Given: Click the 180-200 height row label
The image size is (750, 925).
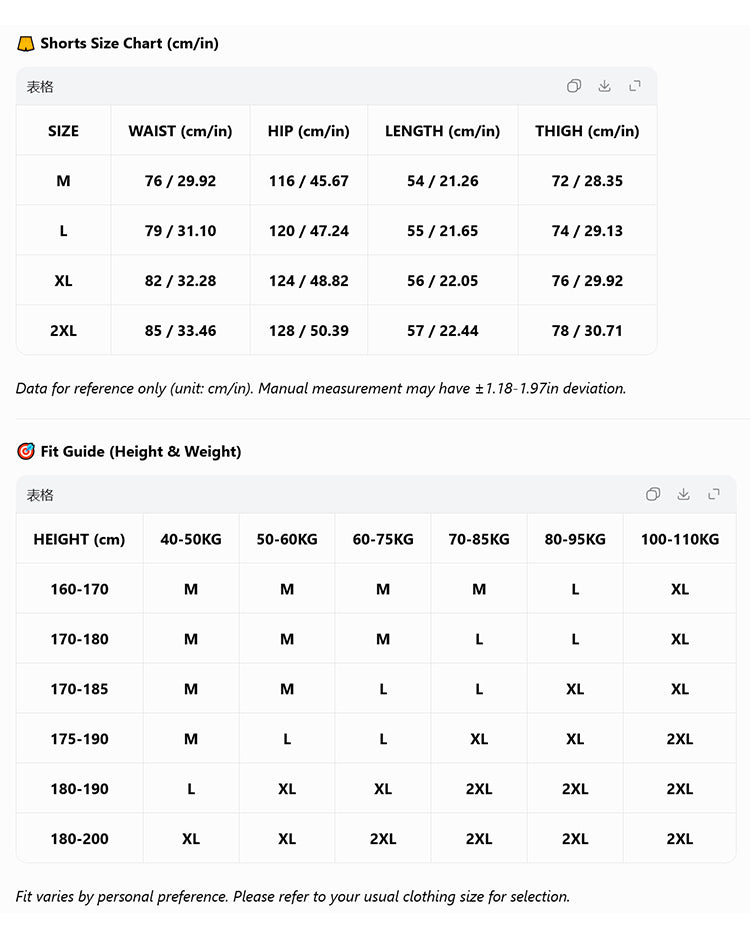Looking at the screenshot, I should [x=79, y=839].
